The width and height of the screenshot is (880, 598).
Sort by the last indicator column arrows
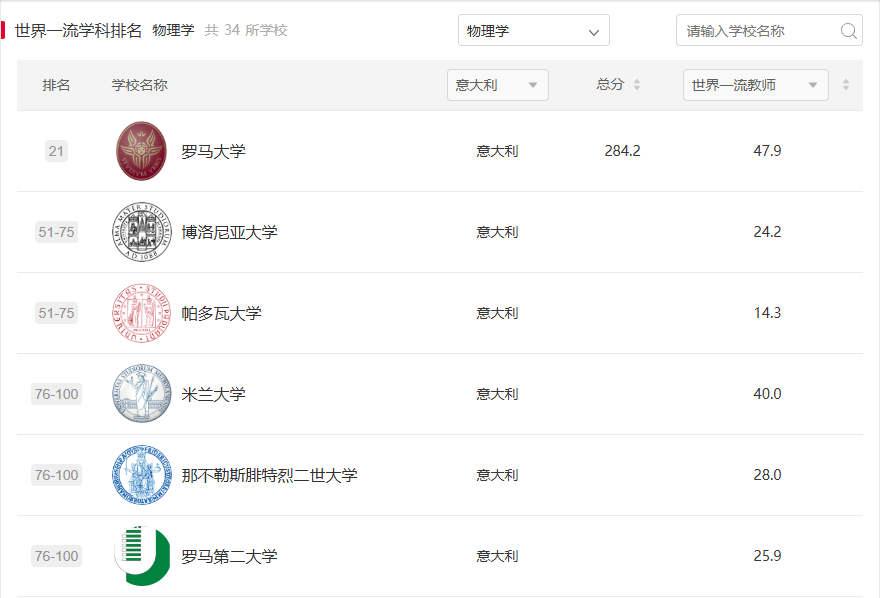(846, 85)
